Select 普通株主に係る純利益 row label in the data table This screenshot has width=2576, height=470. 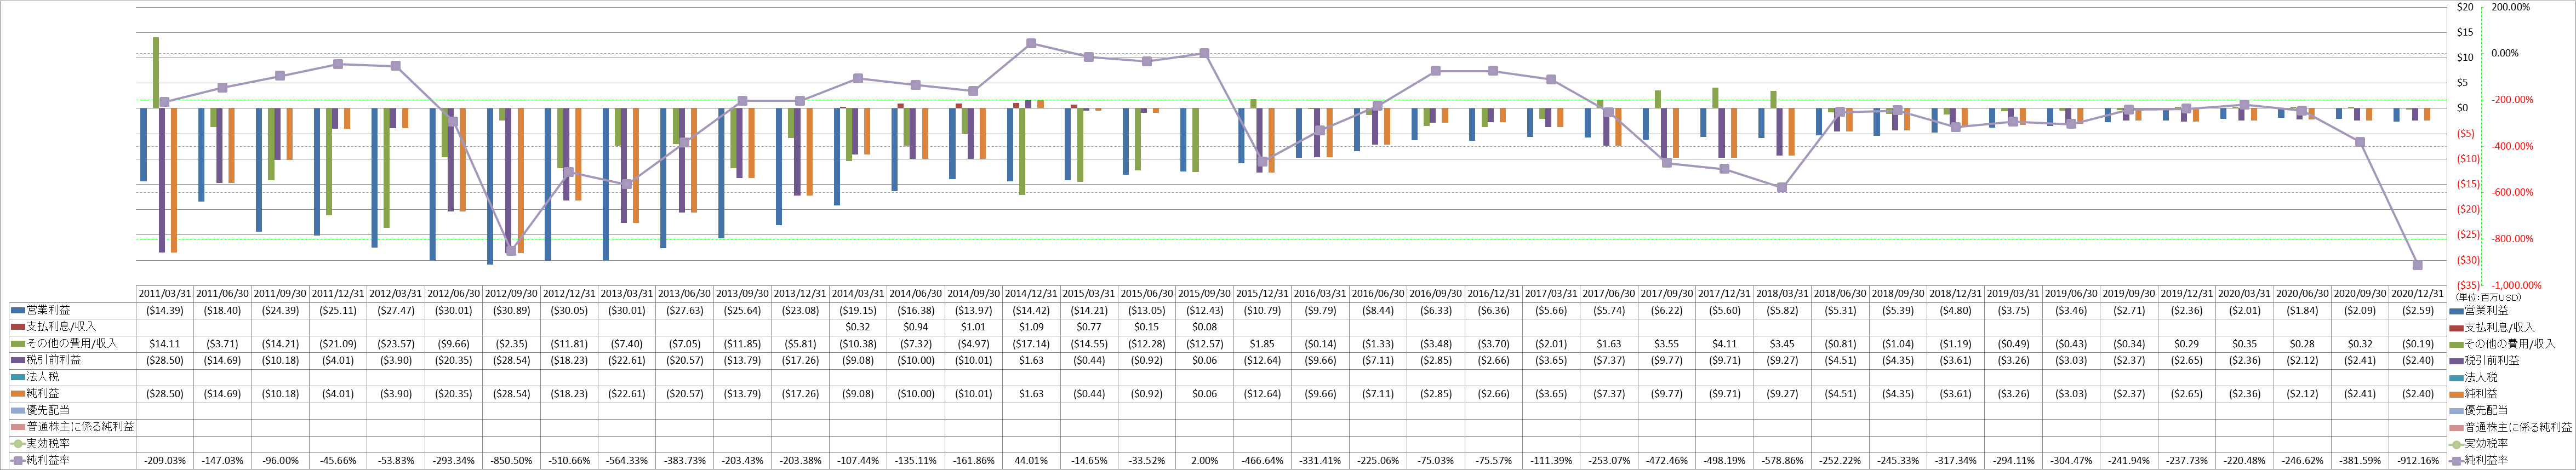pos(80,427)
